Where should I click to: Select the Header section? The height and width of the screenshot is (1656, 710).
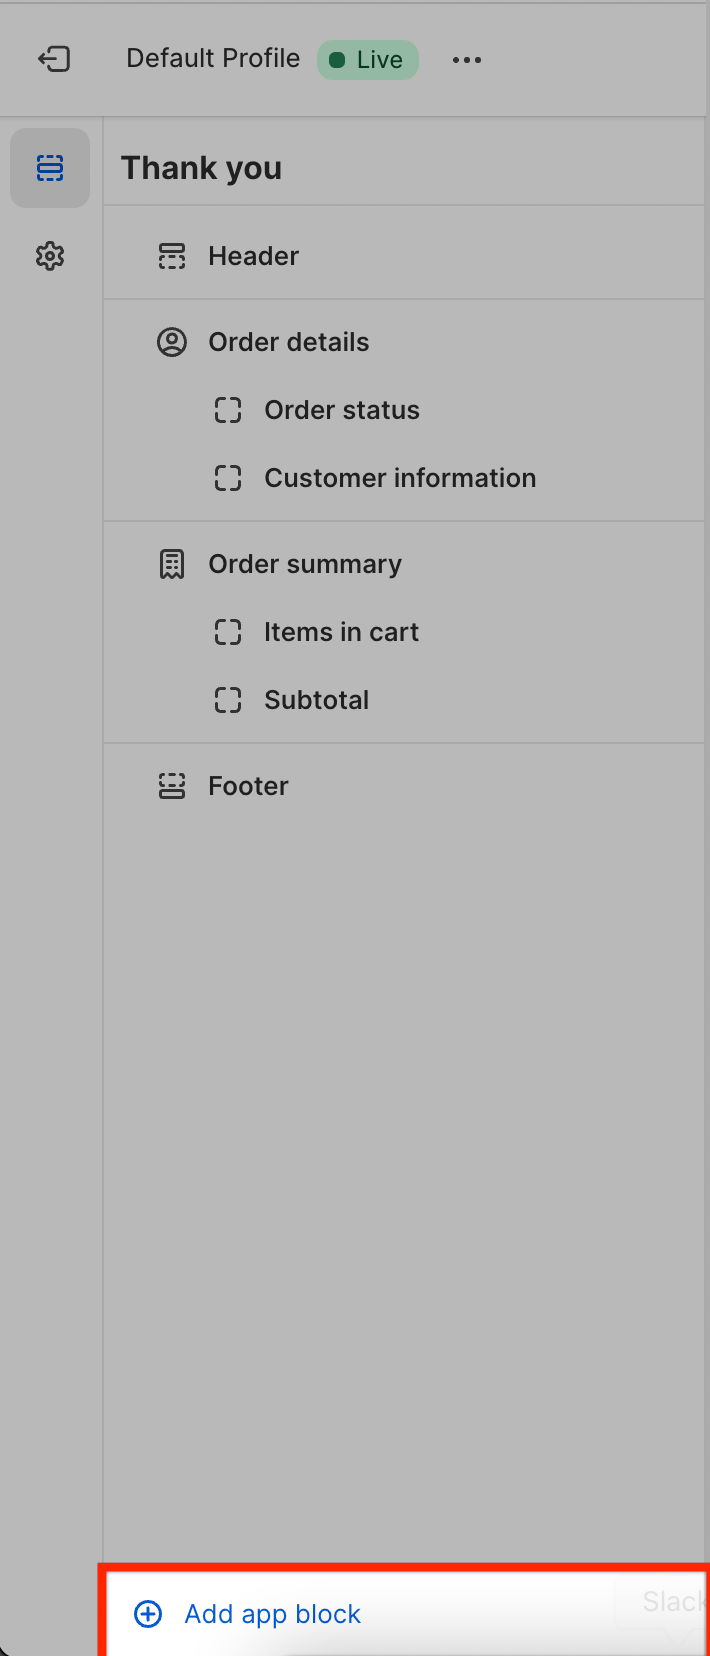coord(254,256)
